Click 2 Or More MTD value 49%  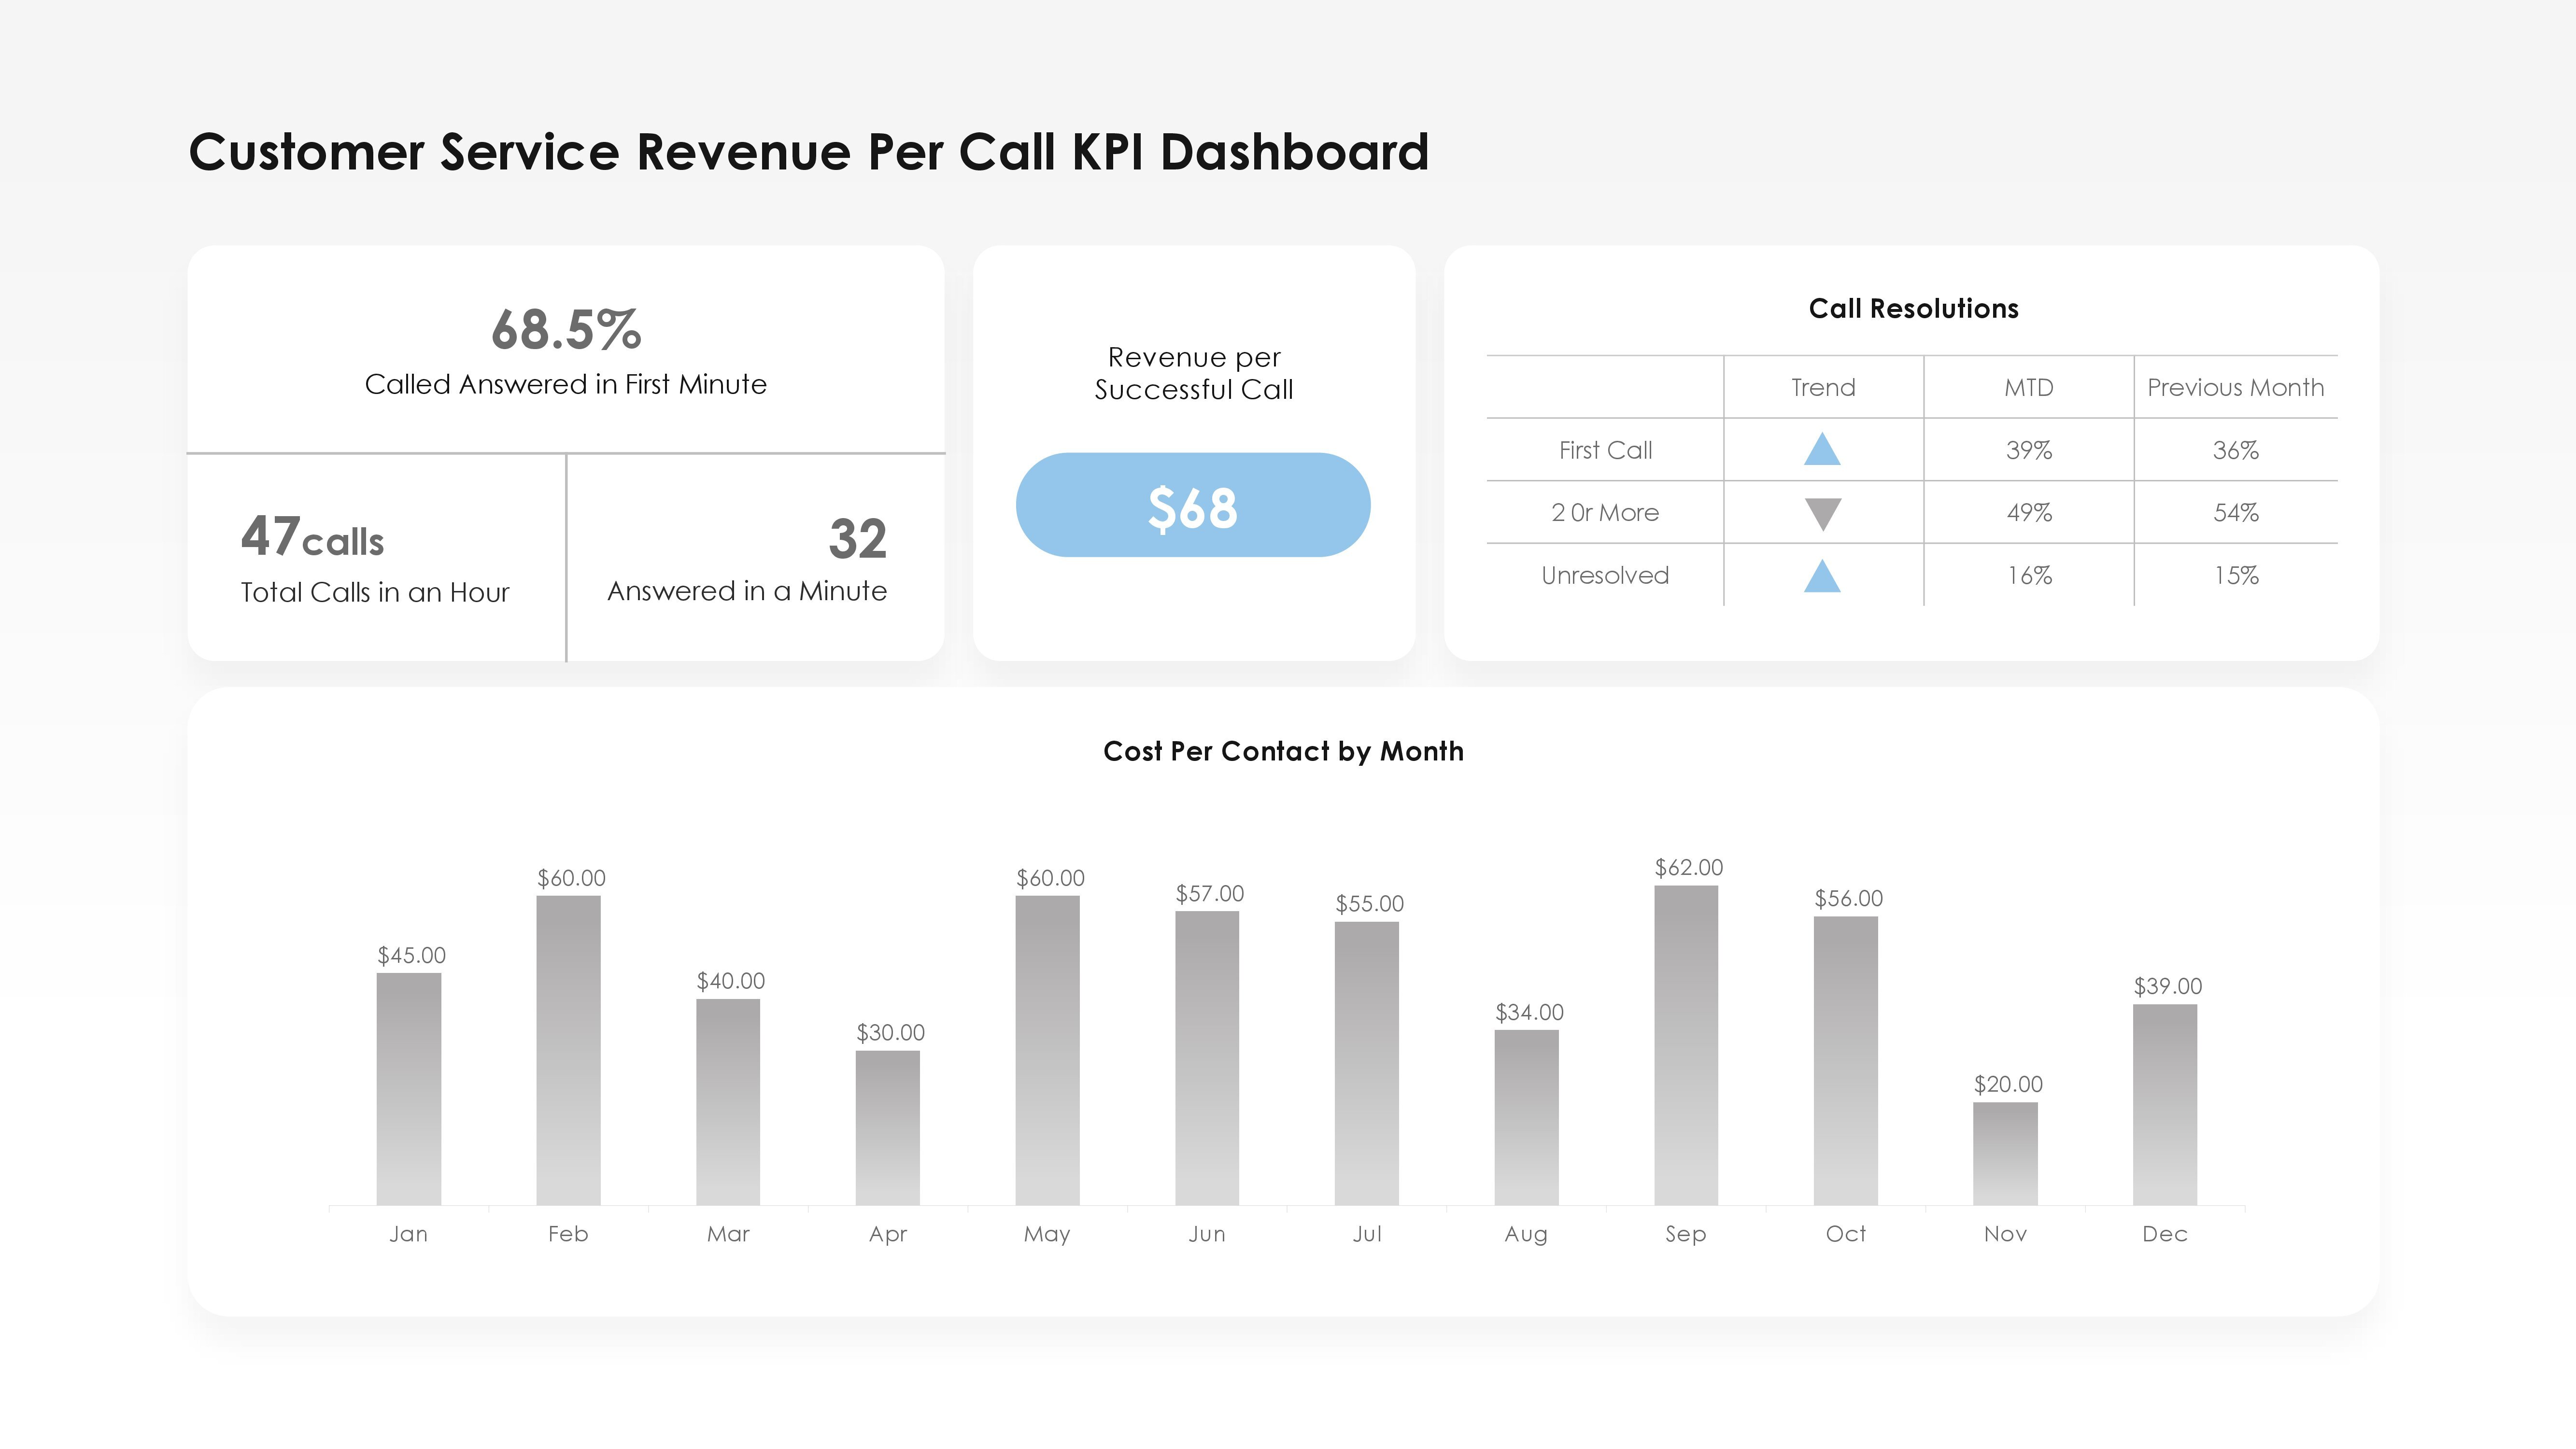[2029, 513]
